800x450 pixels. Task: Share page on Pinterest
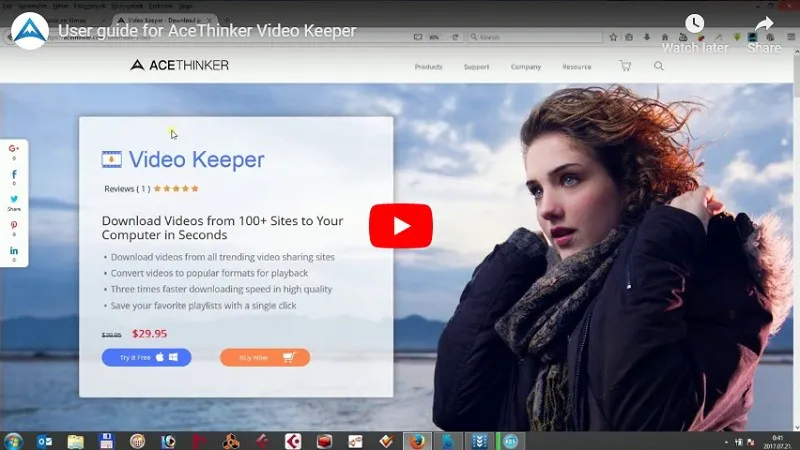(x=14, y=225)
